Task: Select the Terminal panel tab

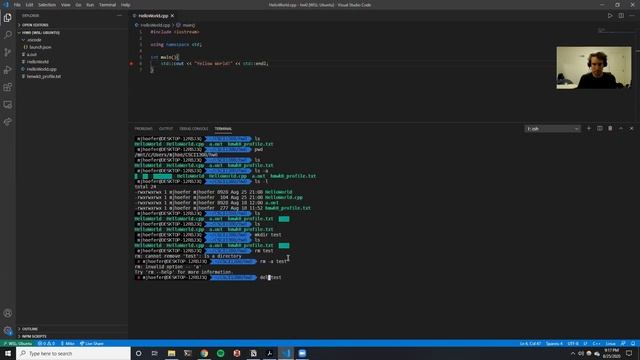Action: [223, 129]
